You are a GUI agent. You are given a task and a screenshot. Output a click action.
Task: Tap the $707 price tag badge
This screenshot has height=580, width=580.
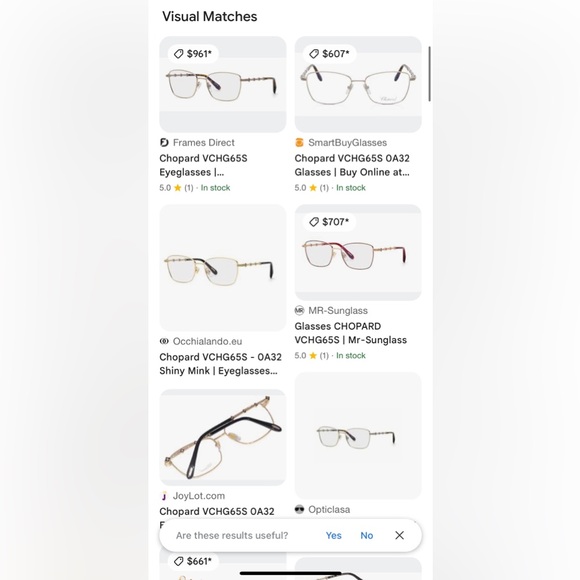point(329,222)
